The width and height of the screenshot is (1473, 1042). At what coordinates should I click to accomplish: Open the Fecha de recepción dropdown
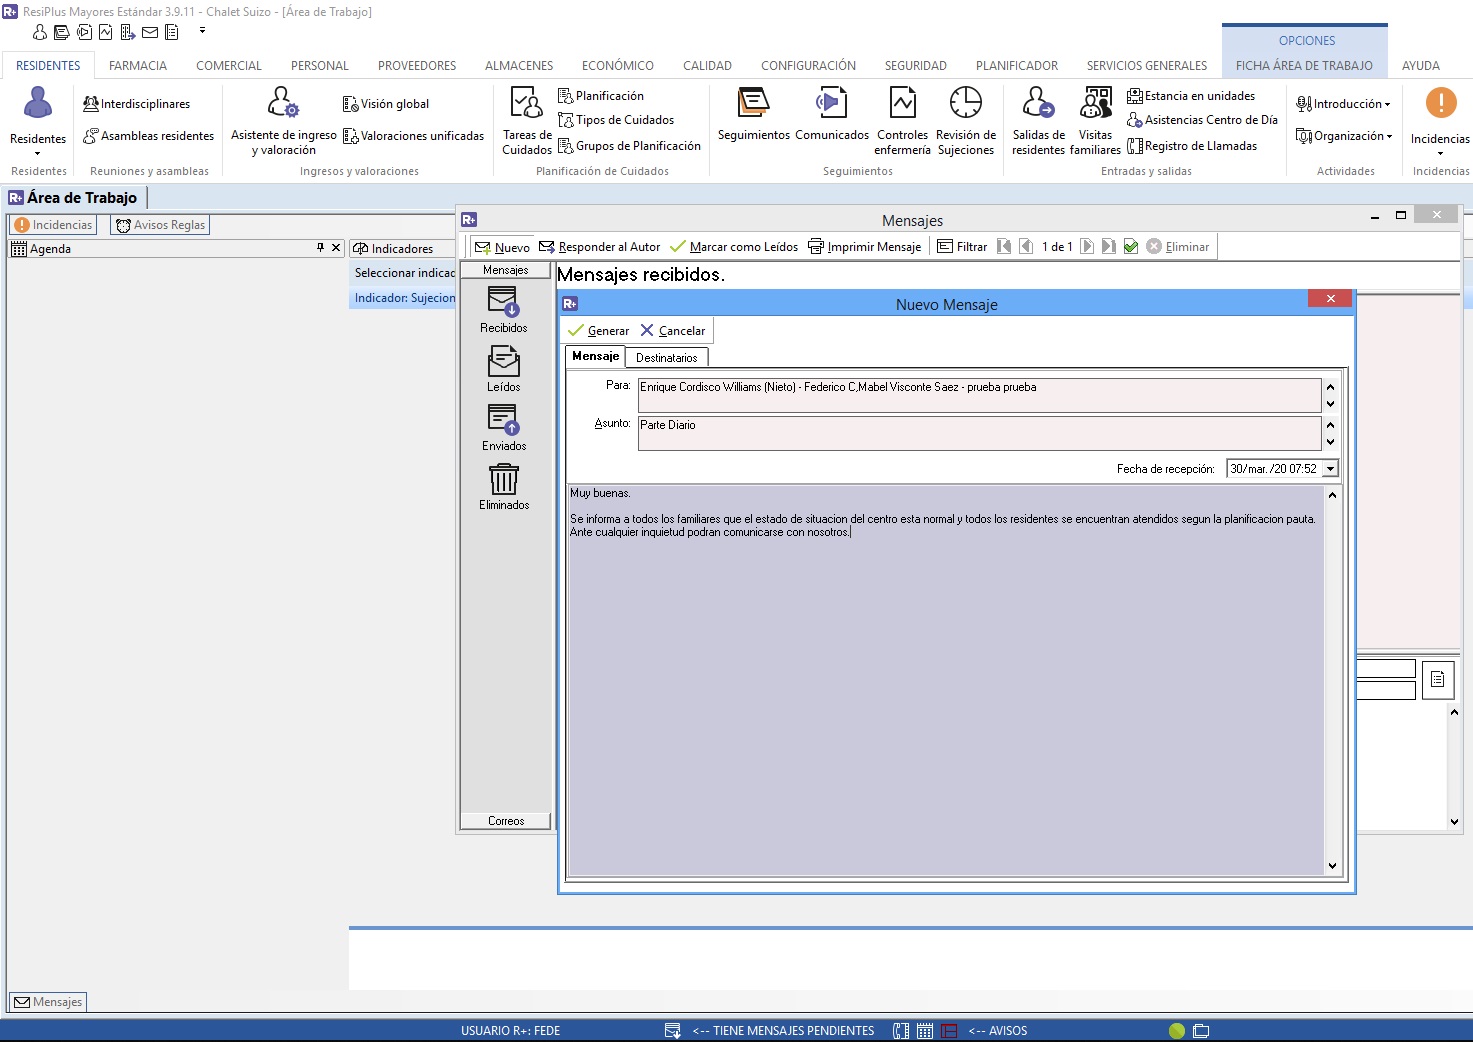1330,469
